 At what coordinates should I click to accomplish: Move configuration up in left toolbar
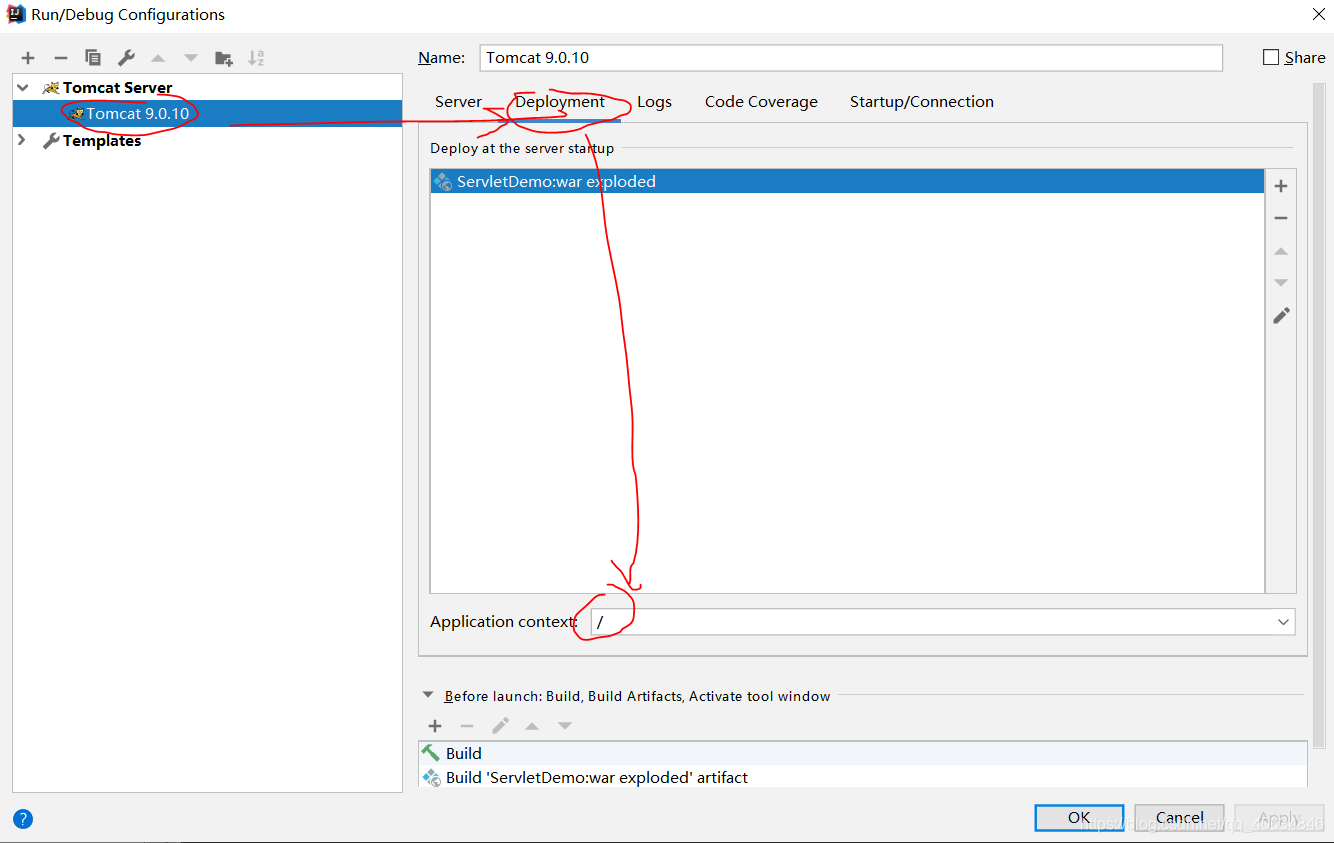[158, 58]
